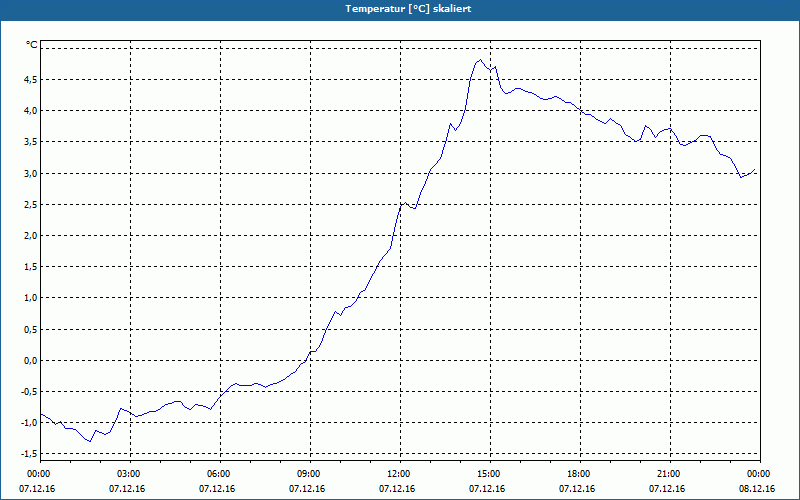Select the 4,0 y-axis value
Screen dimensions: 800x500
pos(30,111)
